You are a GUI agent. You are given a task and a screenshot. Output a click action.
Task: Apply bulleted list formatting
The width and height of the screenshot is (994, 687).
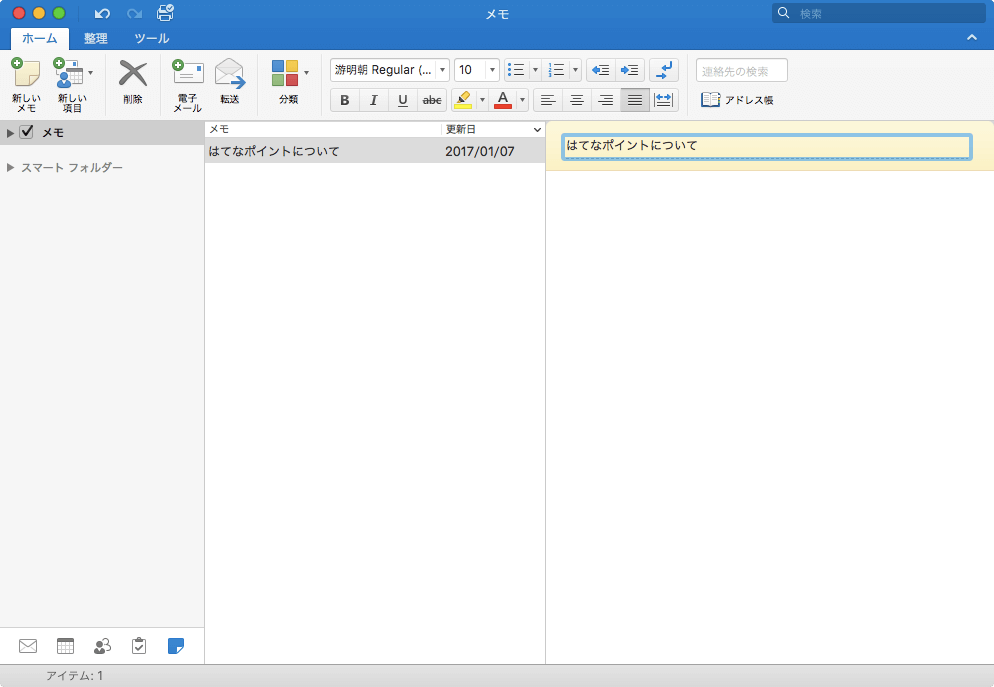coord(517,70)
